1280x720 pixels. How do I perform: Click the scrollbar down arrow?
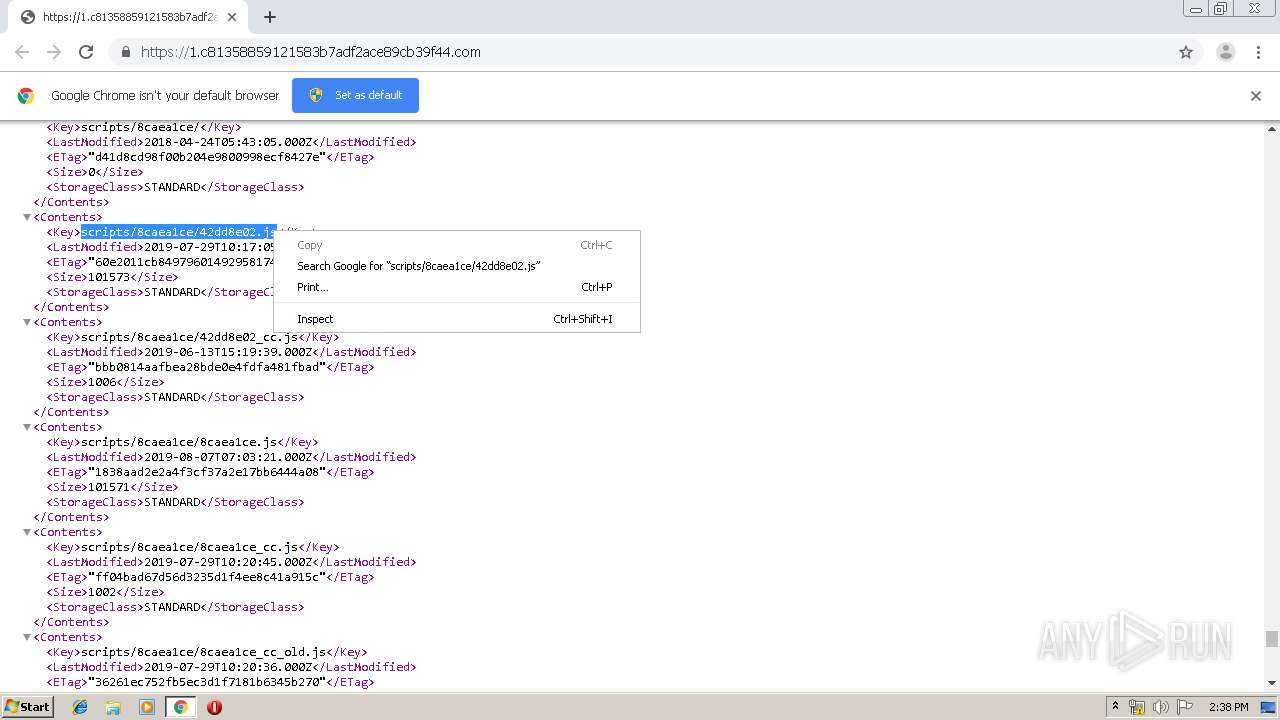tap(1271, 683)
